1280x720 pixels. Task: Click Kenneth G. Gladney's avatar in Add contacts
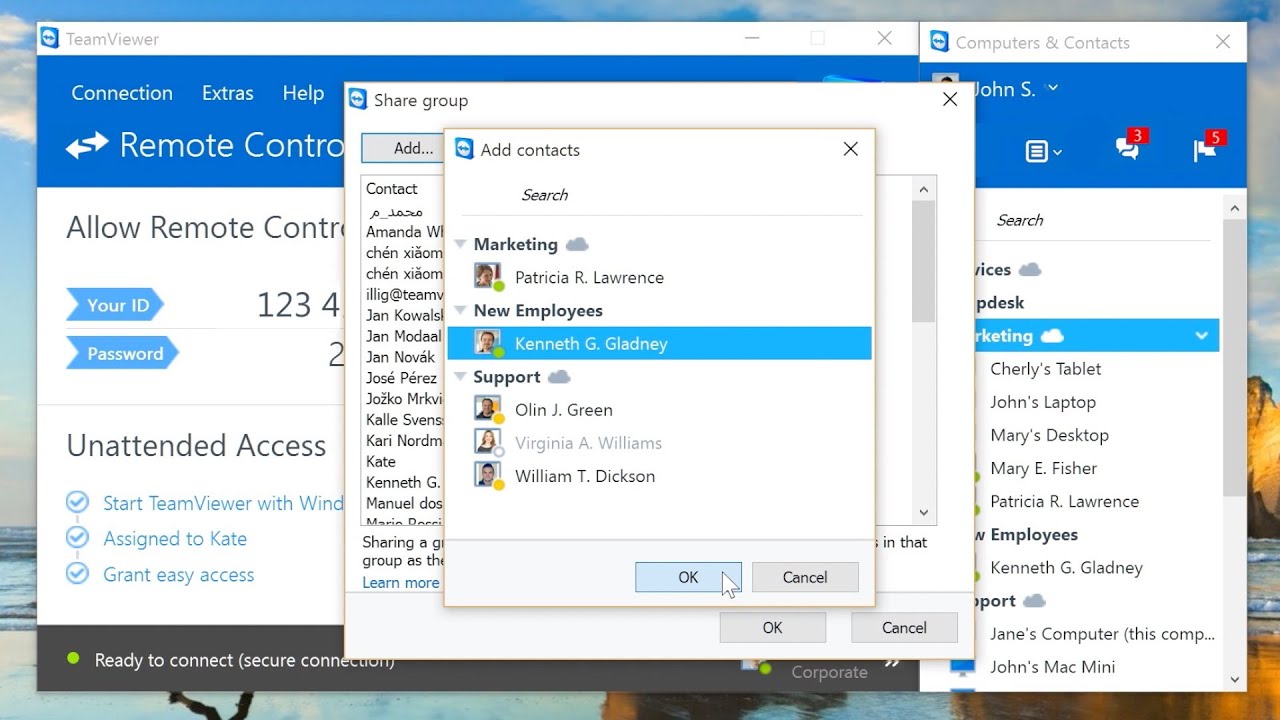(488, 343)
